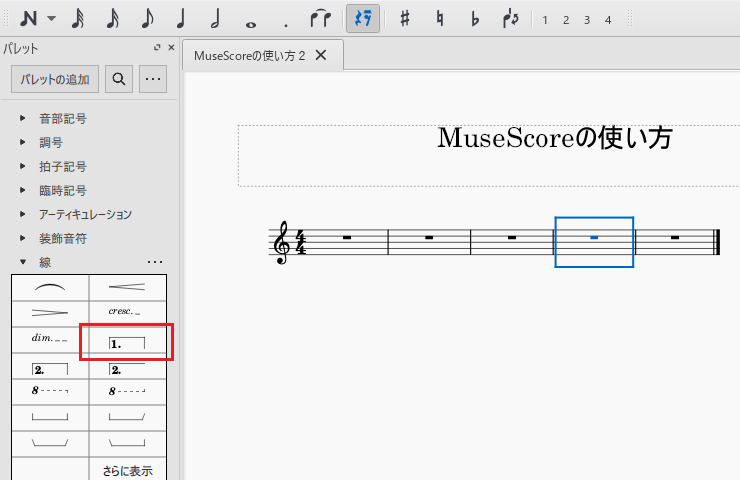Select the rest in first measure
Viewport: 740px width, 480px height.
point(347,237)
